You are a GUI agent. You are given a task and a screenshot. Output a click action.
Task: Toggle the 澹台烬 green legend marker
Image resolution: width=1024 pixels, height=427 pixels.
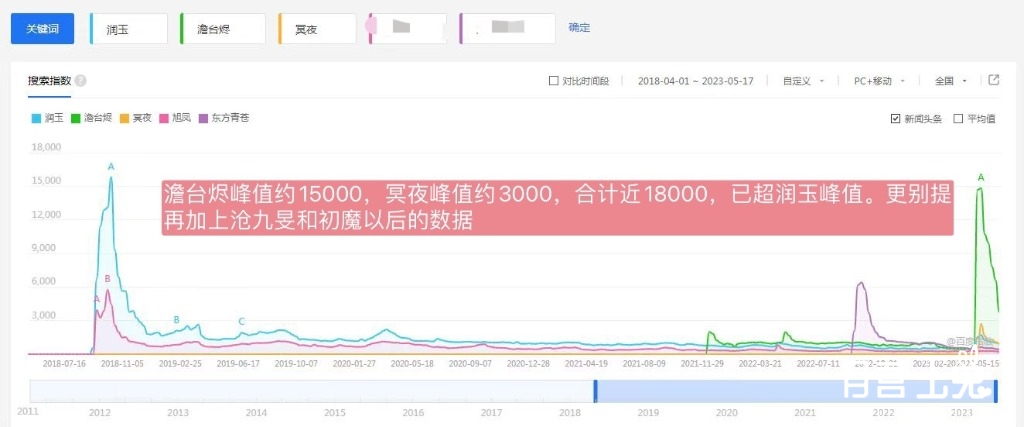click(76, 118)
